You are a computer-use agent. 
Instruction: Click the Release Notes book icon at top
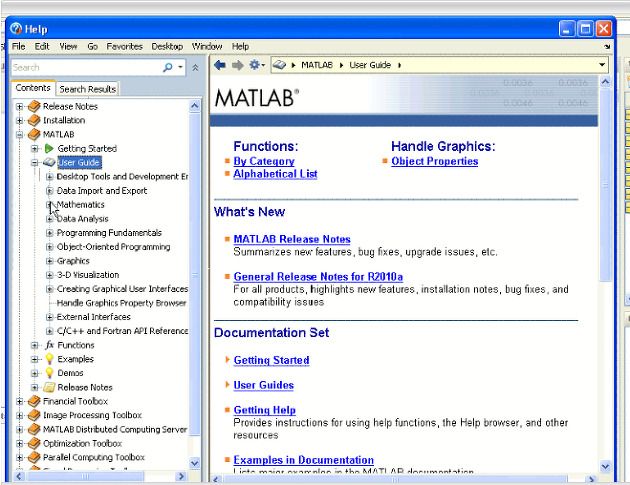pyautogui.click(x=34, y=106)
